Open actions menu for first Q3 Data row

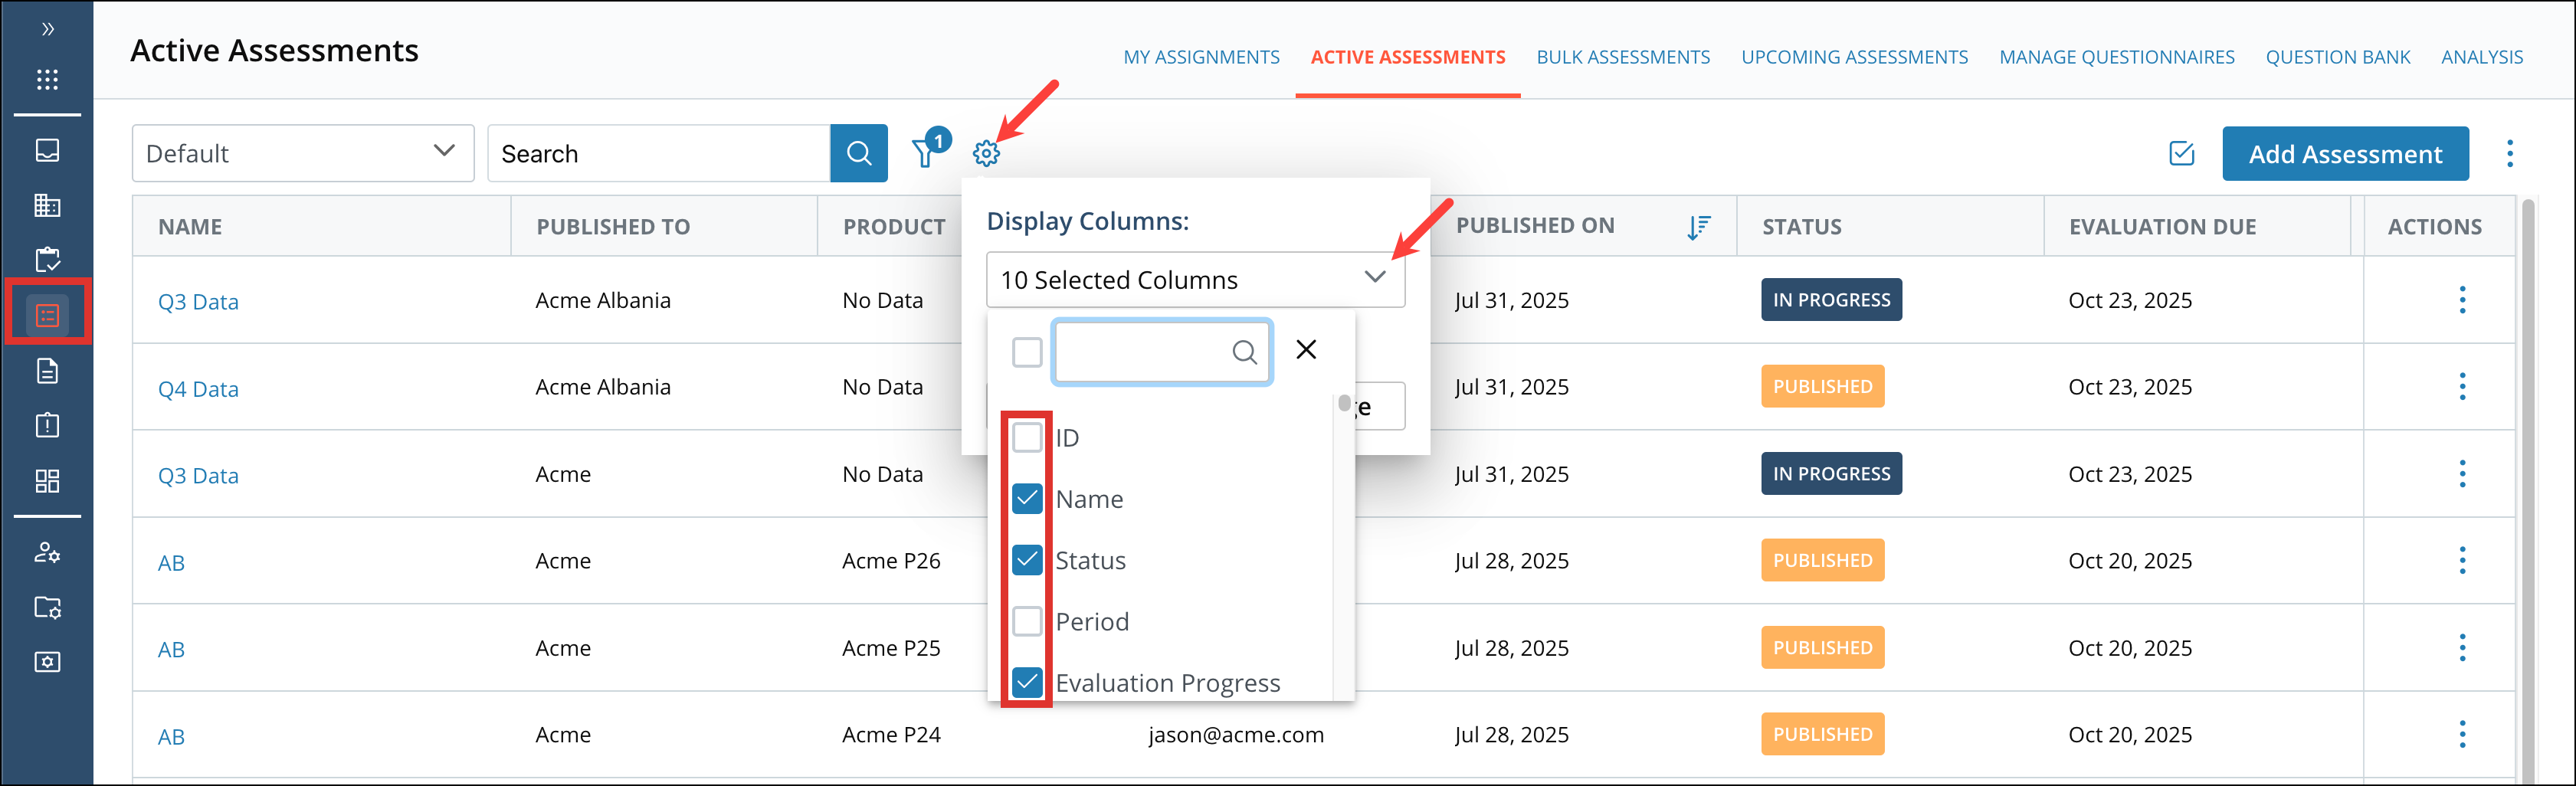click(2461, 300)
